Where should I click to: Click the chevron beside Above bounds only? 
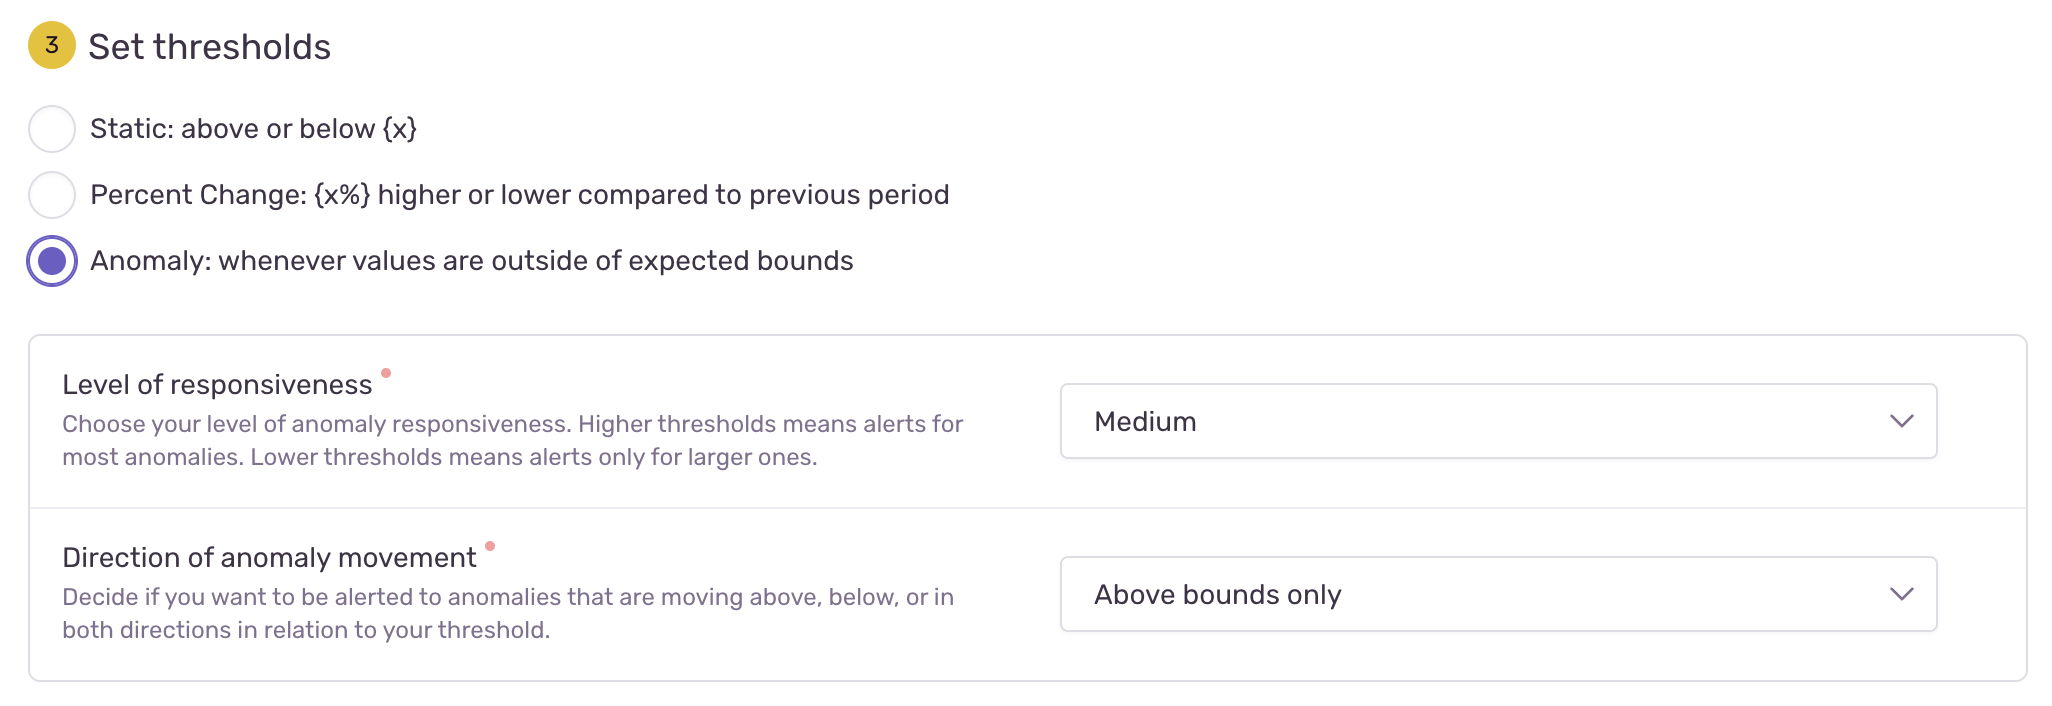1901,594
